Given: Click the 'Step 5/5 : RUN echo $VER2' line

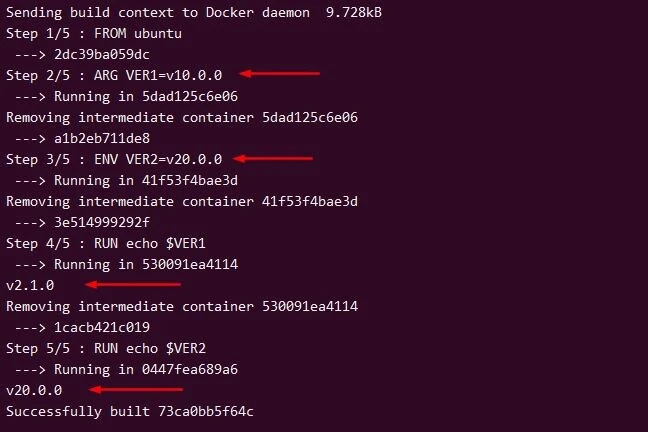Looking at the screenshot, I should pos(106,348).
